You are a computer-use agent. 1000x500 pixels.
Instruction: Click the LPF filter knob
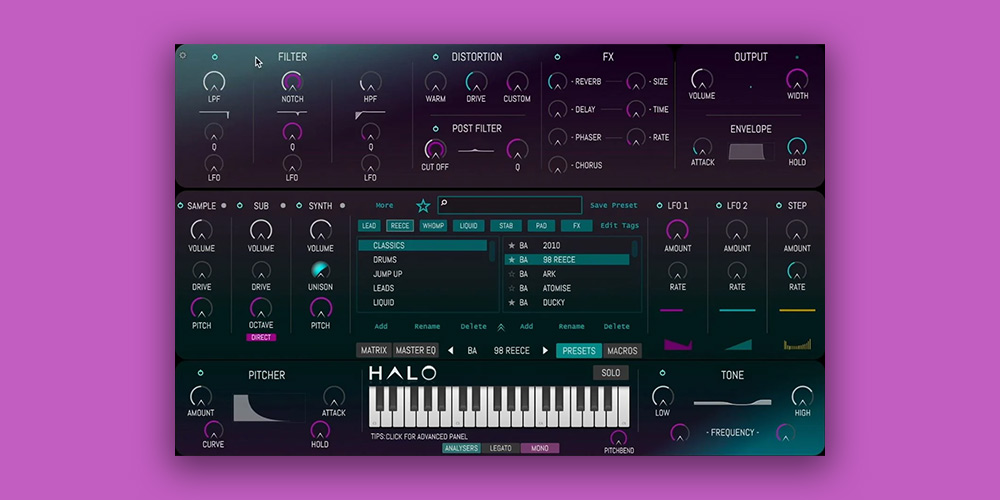click(x=214, y=82)
